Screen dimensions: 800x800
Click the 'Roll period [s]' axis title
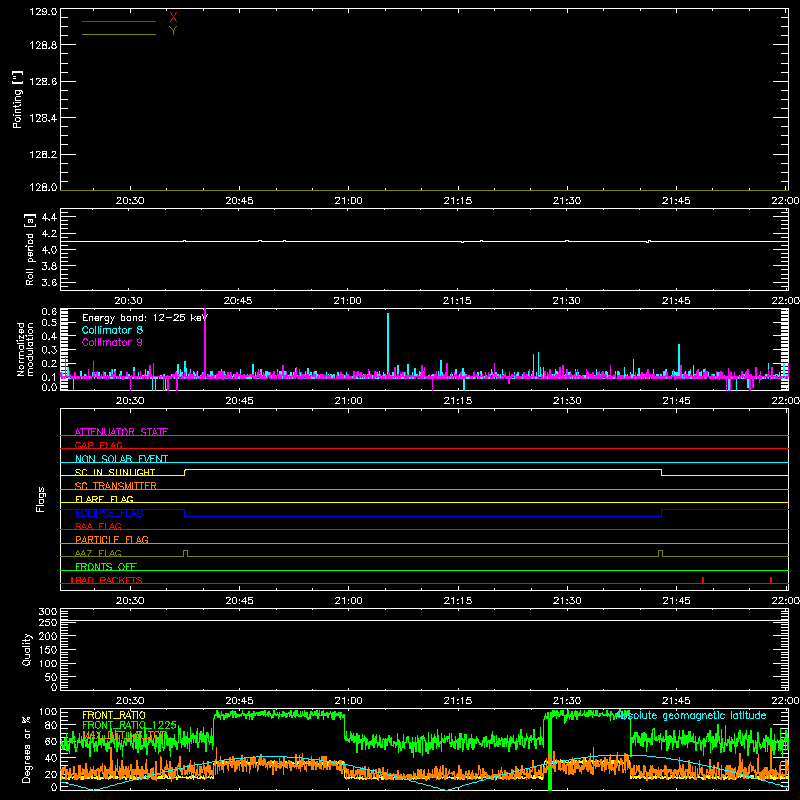[30, 249]
